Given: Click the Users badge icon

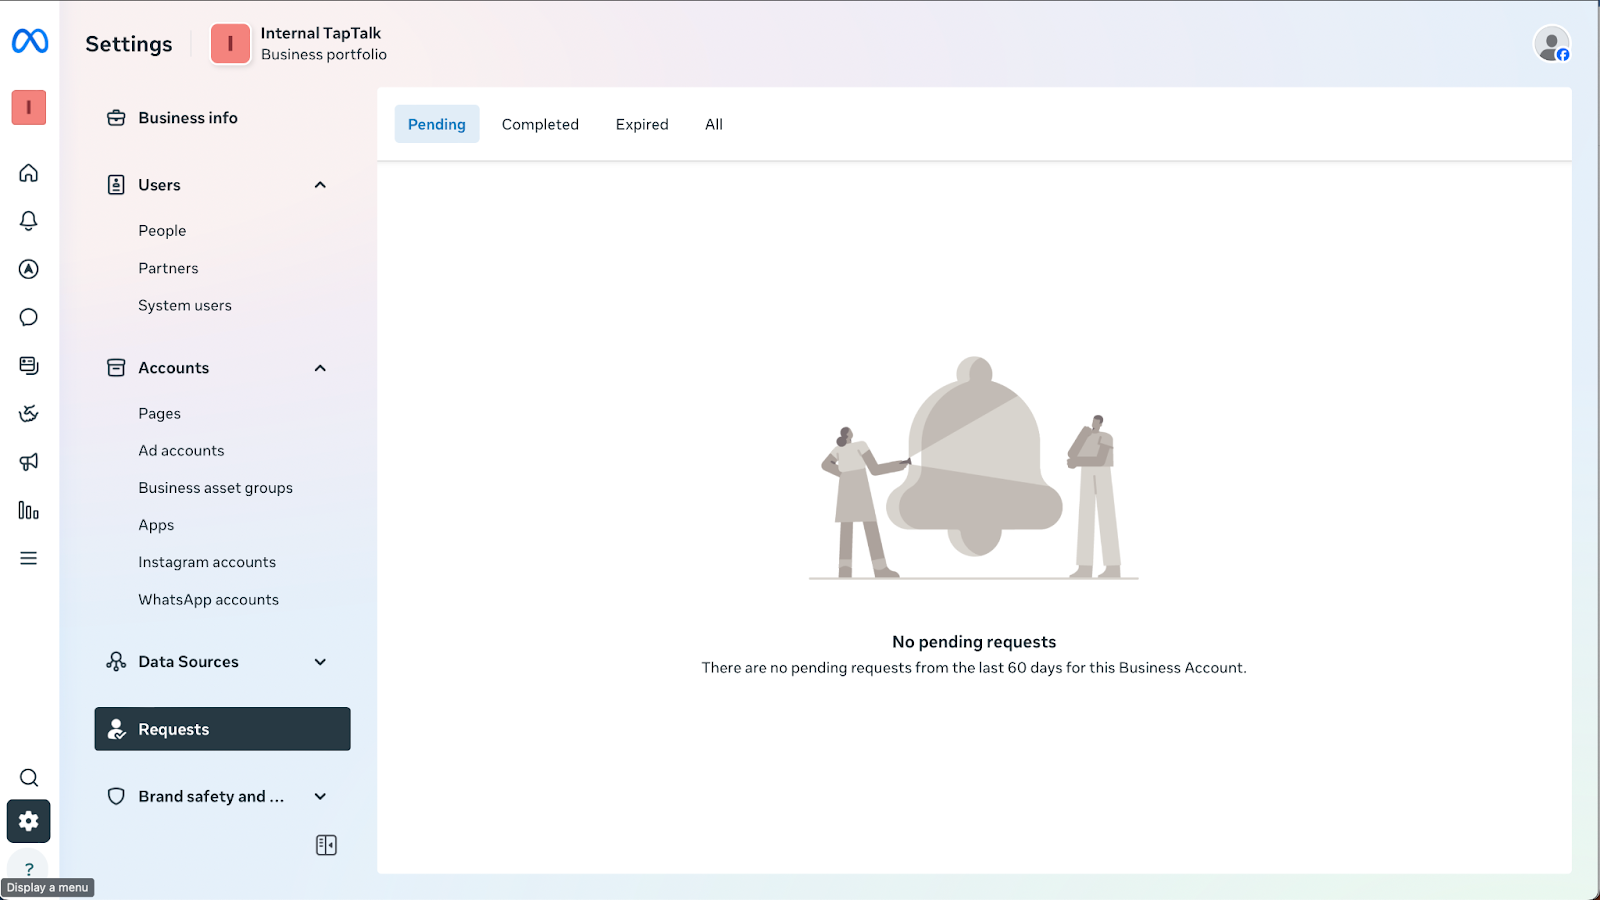Looking at the screenshot, I should pyautogui.click(x=116, y=185).
